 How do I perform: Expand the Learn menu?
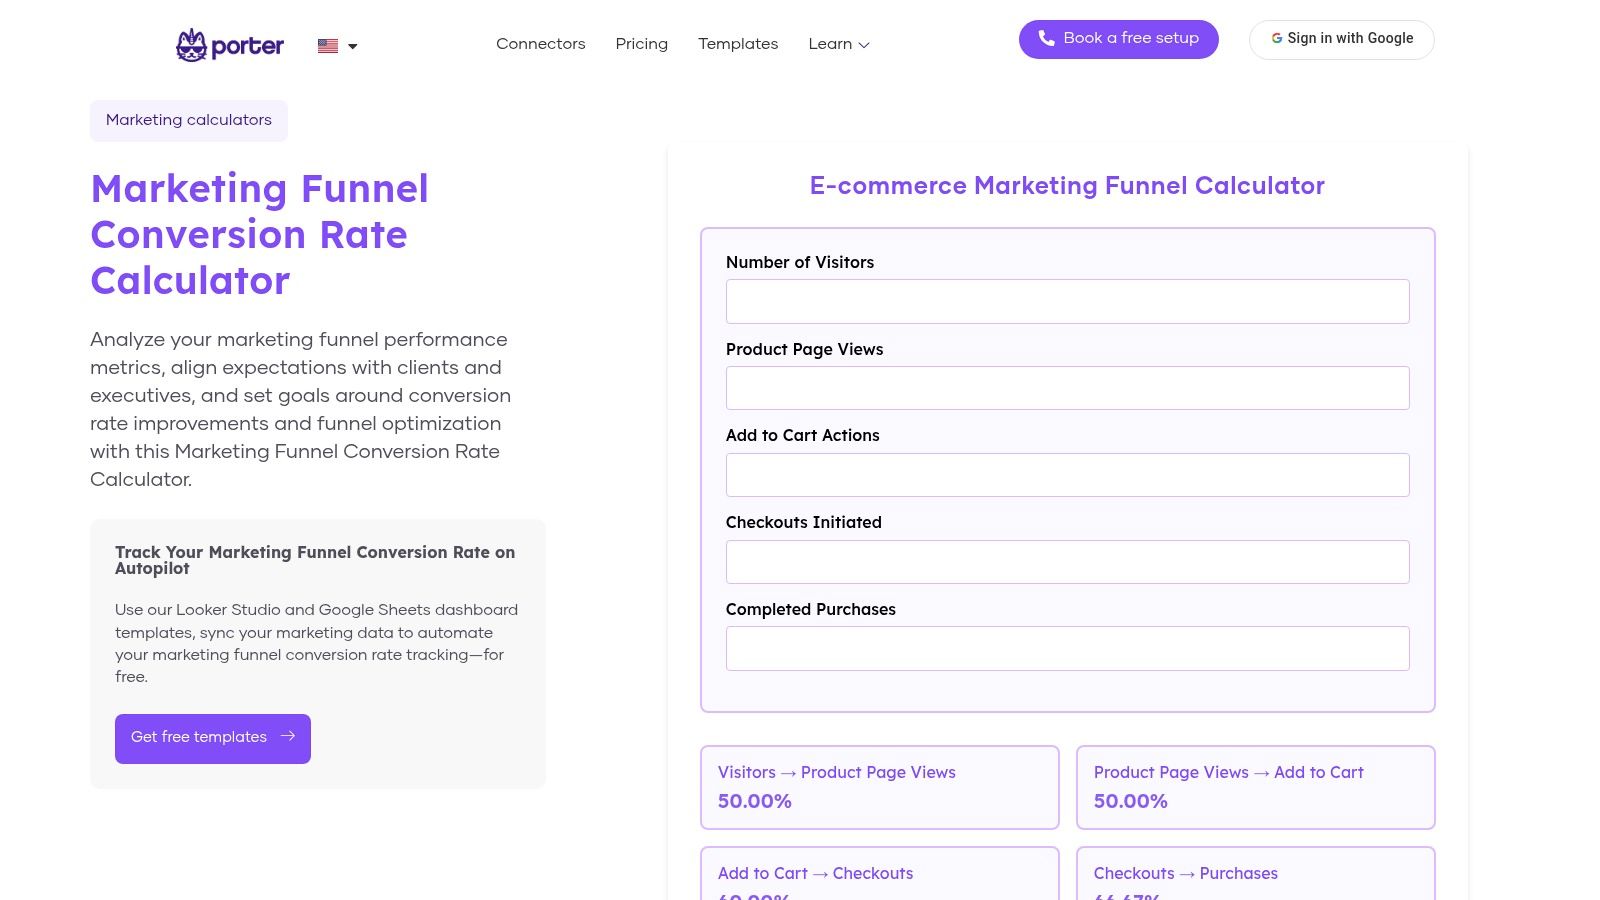838,44
